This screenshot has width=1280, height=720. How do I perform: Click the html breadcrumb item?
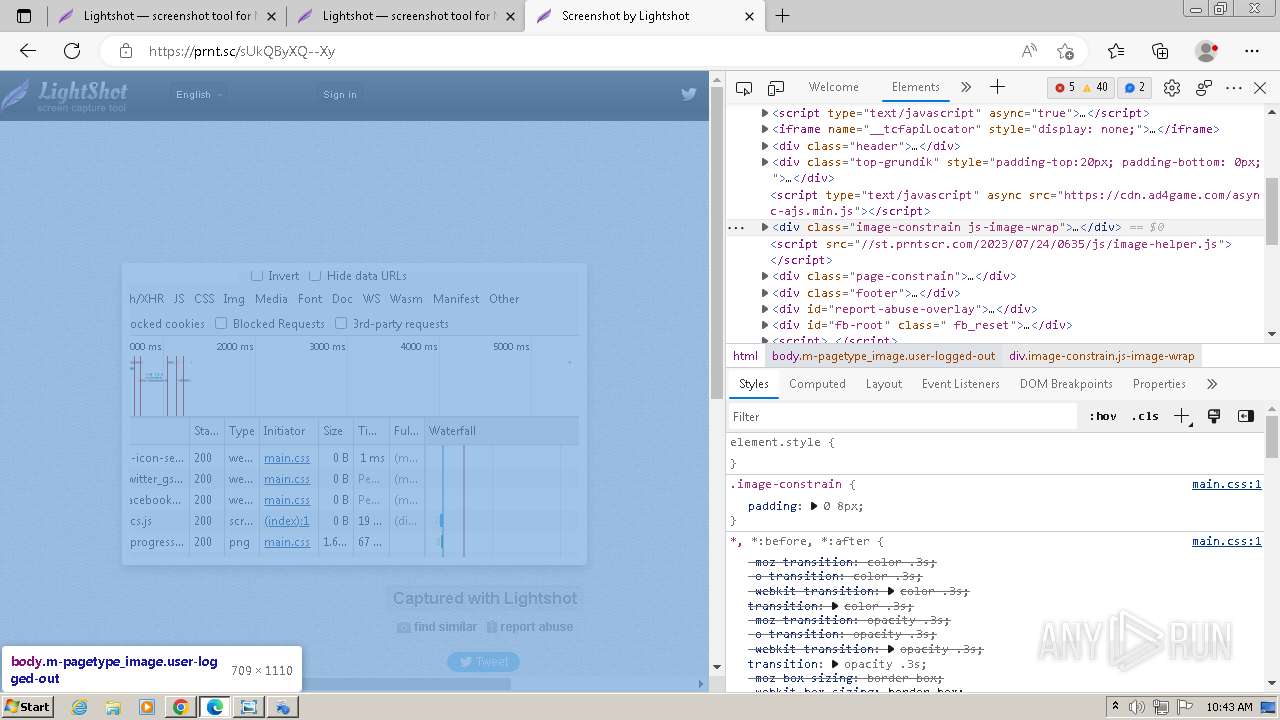pos(745,356)
